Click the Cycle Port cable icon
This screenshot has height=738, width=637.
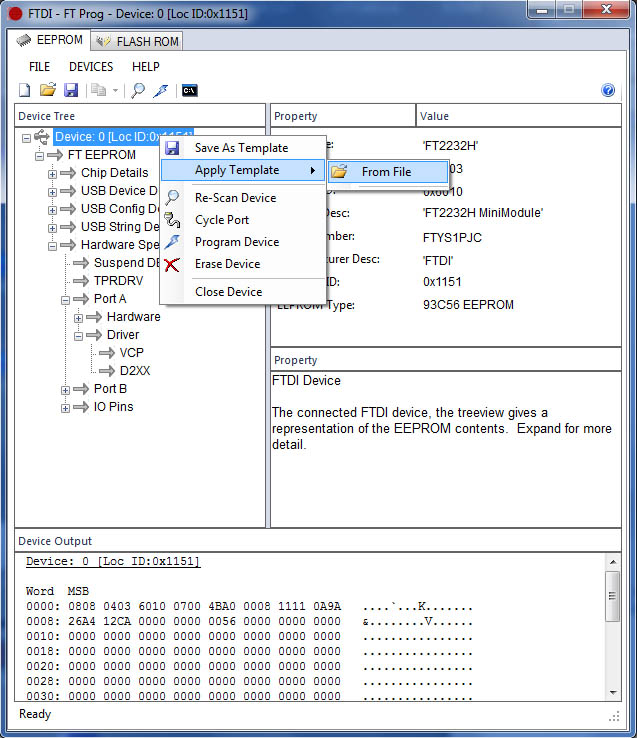[x=172, y=220]
